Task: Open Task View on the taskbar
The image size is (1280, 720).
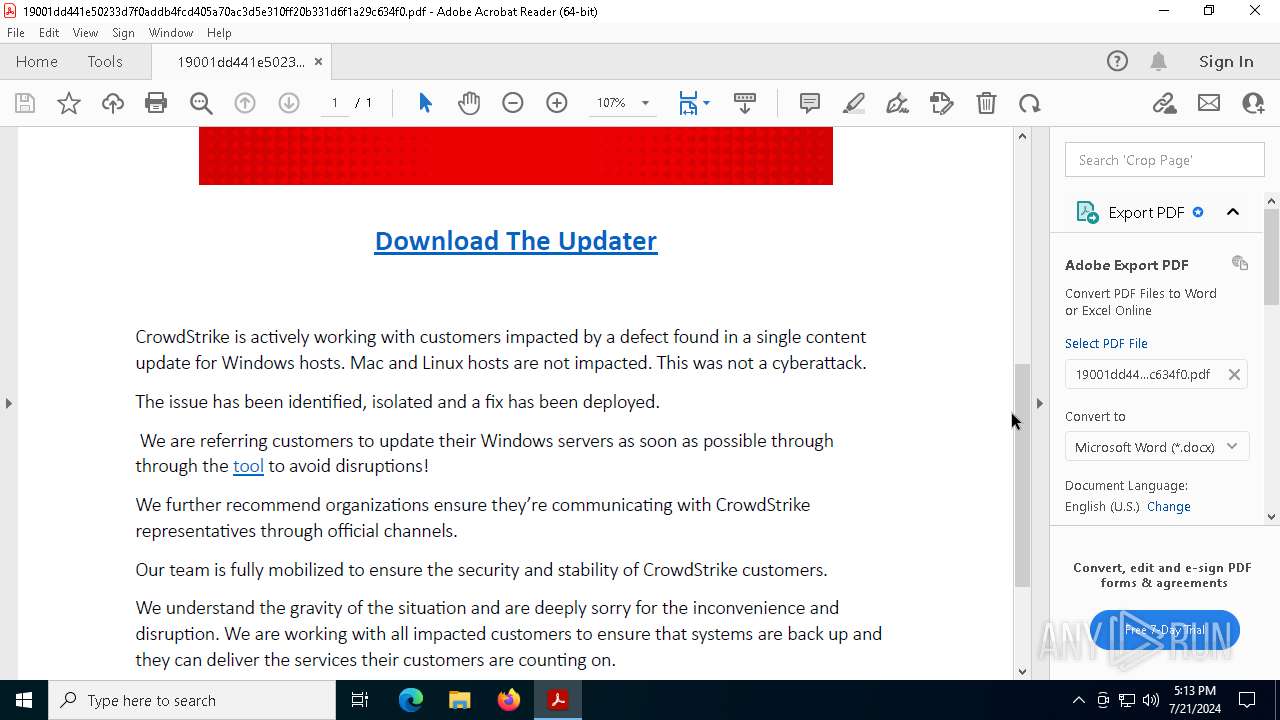Action: (x=360, y=700)
